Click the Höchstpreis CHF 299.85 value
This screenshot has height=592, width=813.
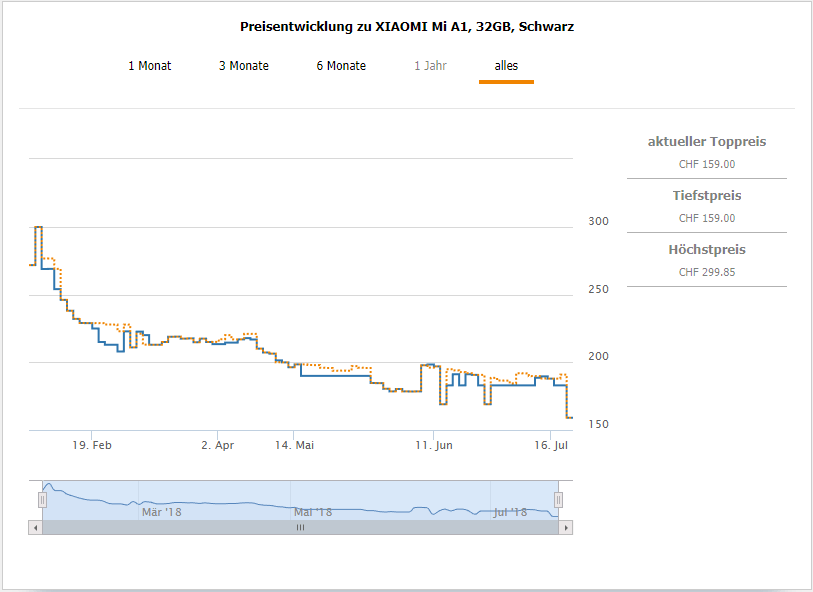pyautogui.click(x=707, y=272)
